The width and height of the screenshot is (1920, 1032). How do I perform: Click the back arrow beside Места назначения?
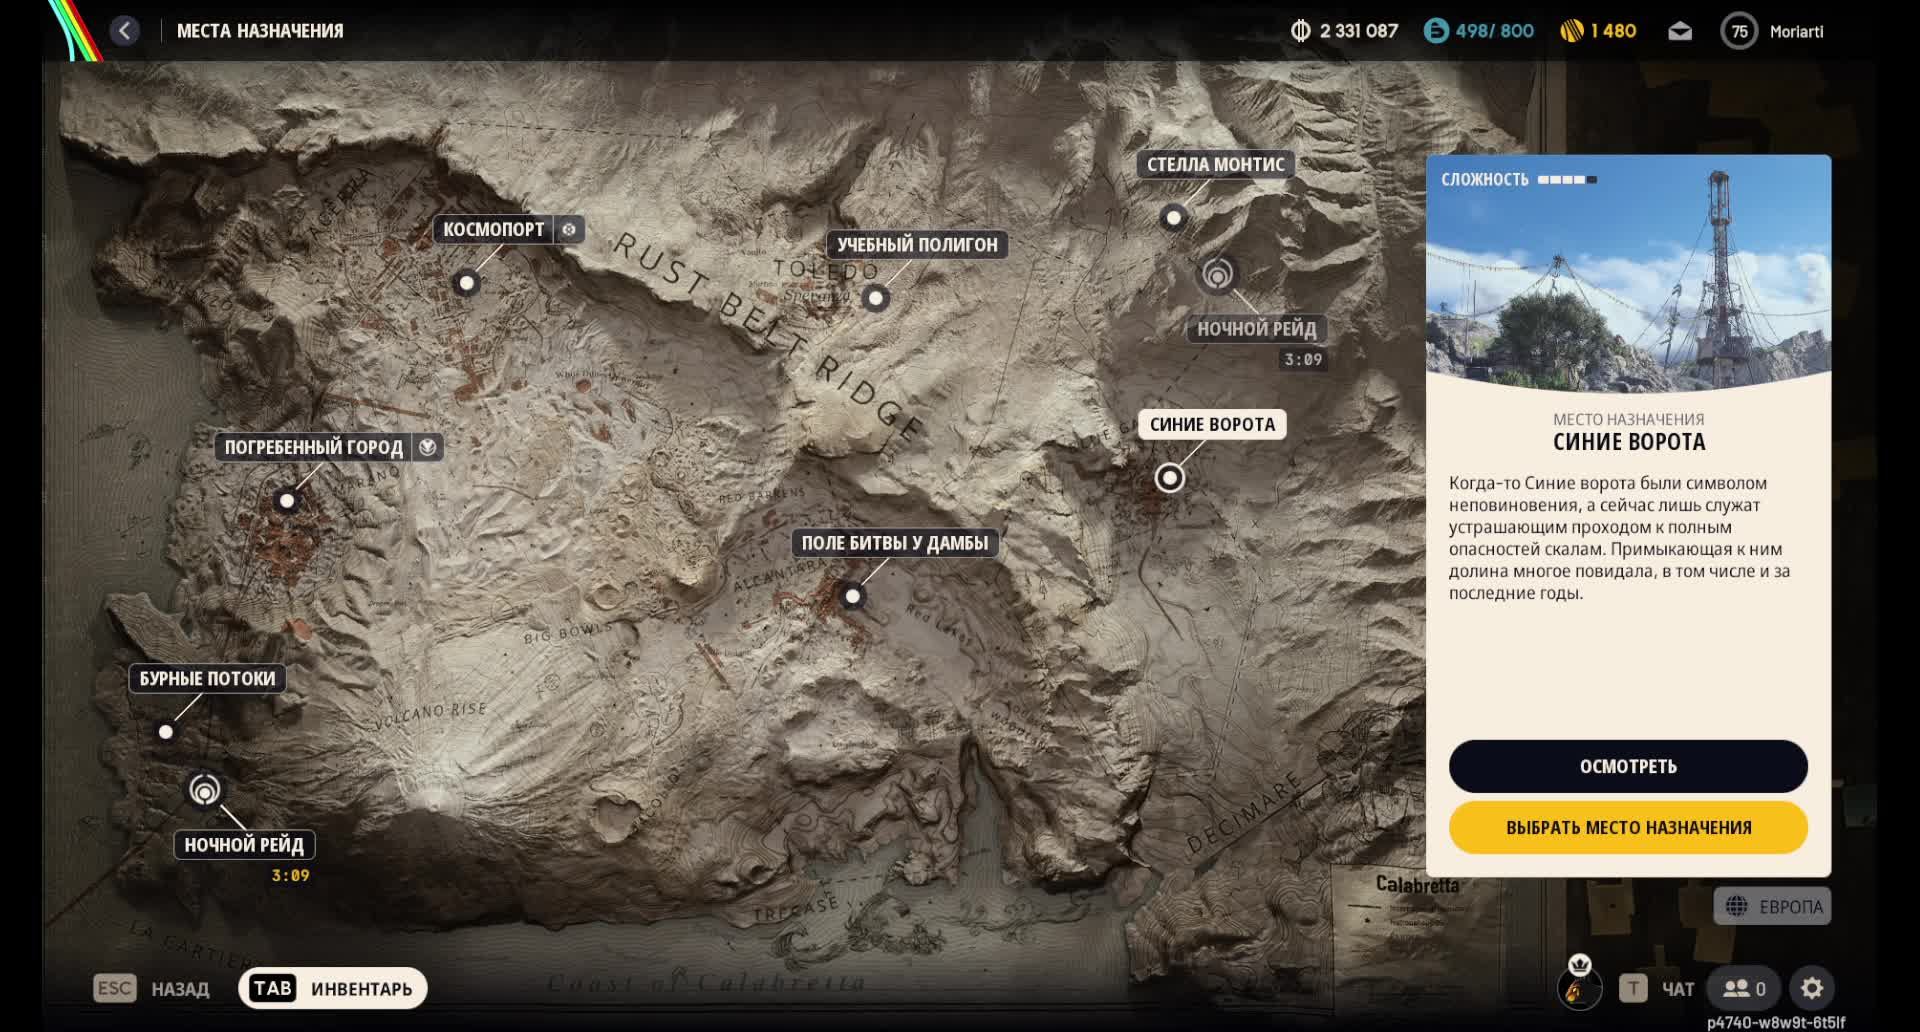pyautogui.click(x=125, y=31)
